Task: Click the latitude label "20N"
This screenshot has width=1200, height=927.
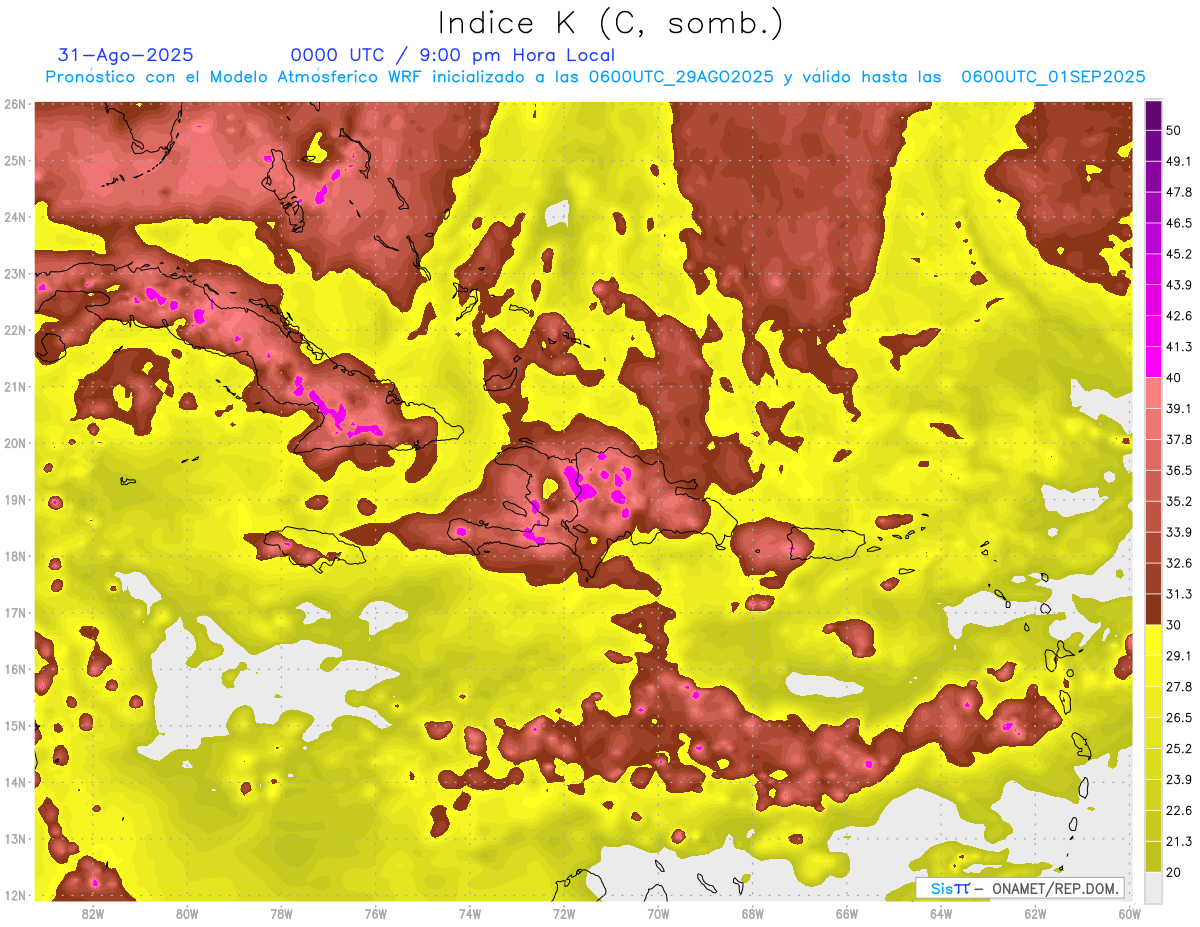Action: (15, 443)
